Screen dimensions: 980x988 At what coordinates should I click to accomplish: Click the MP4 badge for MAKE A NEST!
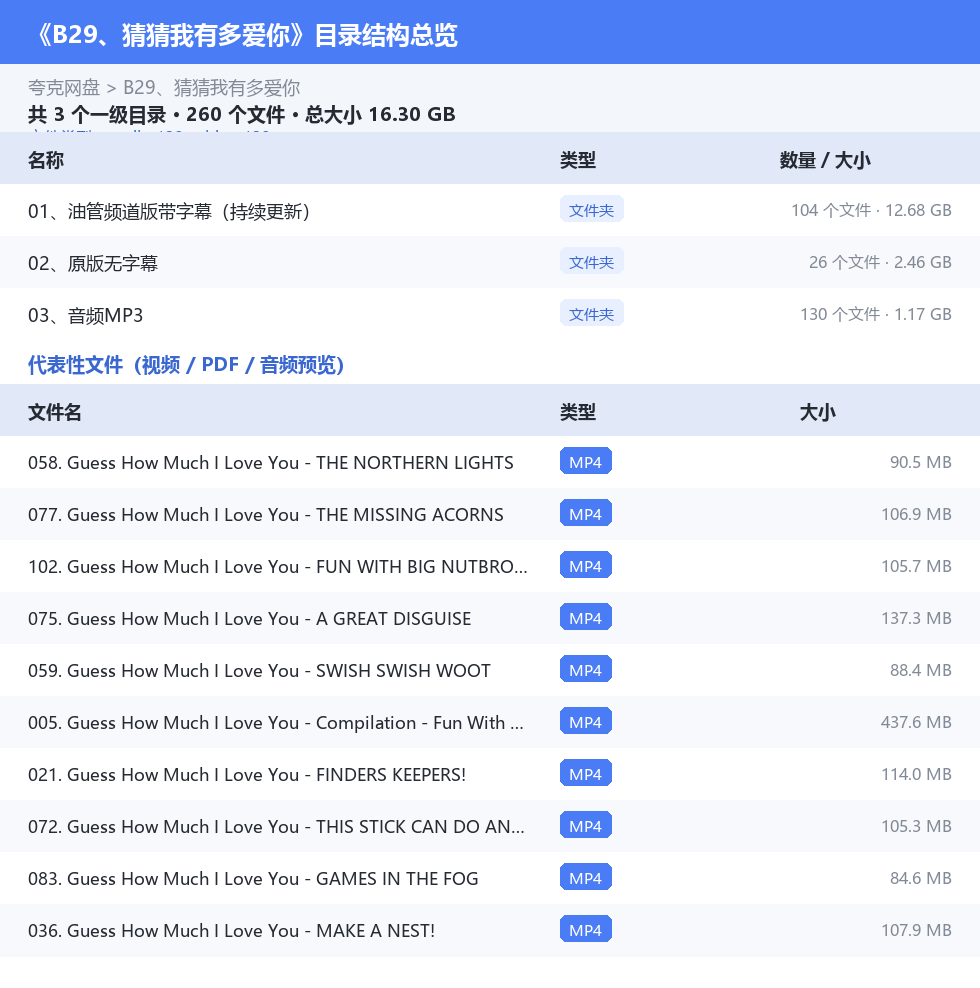(x=585, y=929)
